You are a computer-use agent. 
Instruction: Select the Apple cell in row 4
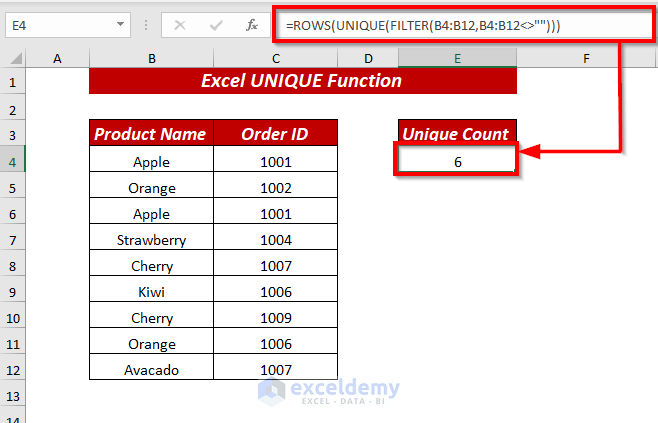[x=151, y=159]
